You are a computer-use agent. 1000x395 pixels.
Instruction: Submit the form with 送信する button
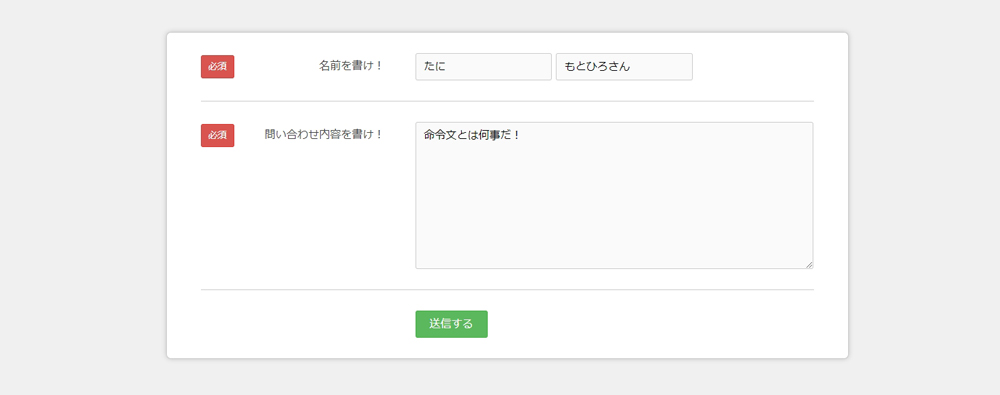click(x=452, y=324)
